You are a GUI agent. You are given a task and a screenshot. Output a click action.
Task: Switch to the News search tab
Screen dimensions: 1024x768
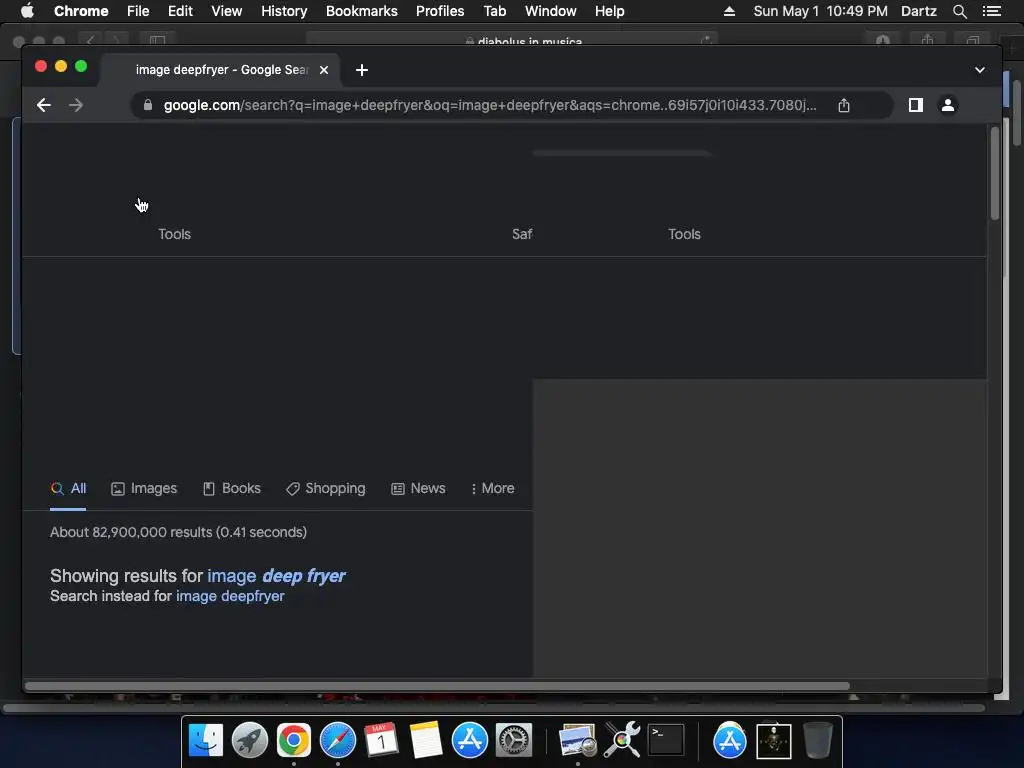coord(418,488)
